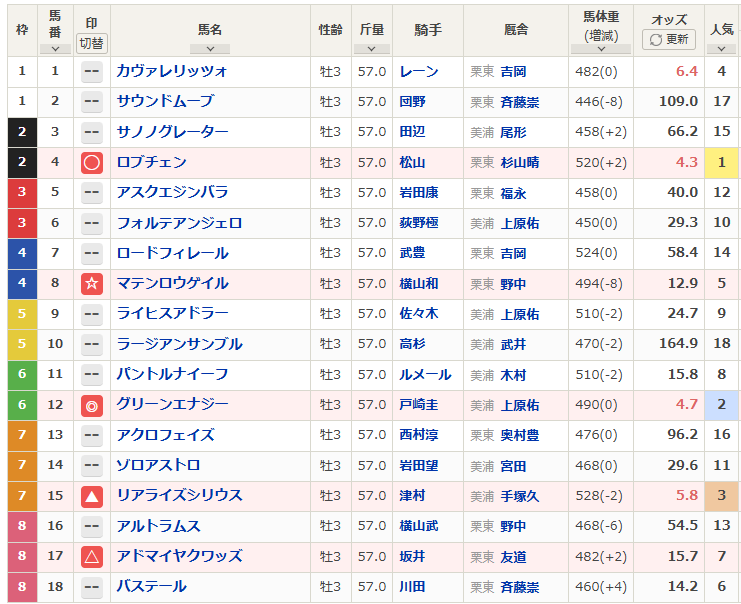Open the empty mark selector for カヴァレリッツォ

pyautogui.click(x=91, y=71)
